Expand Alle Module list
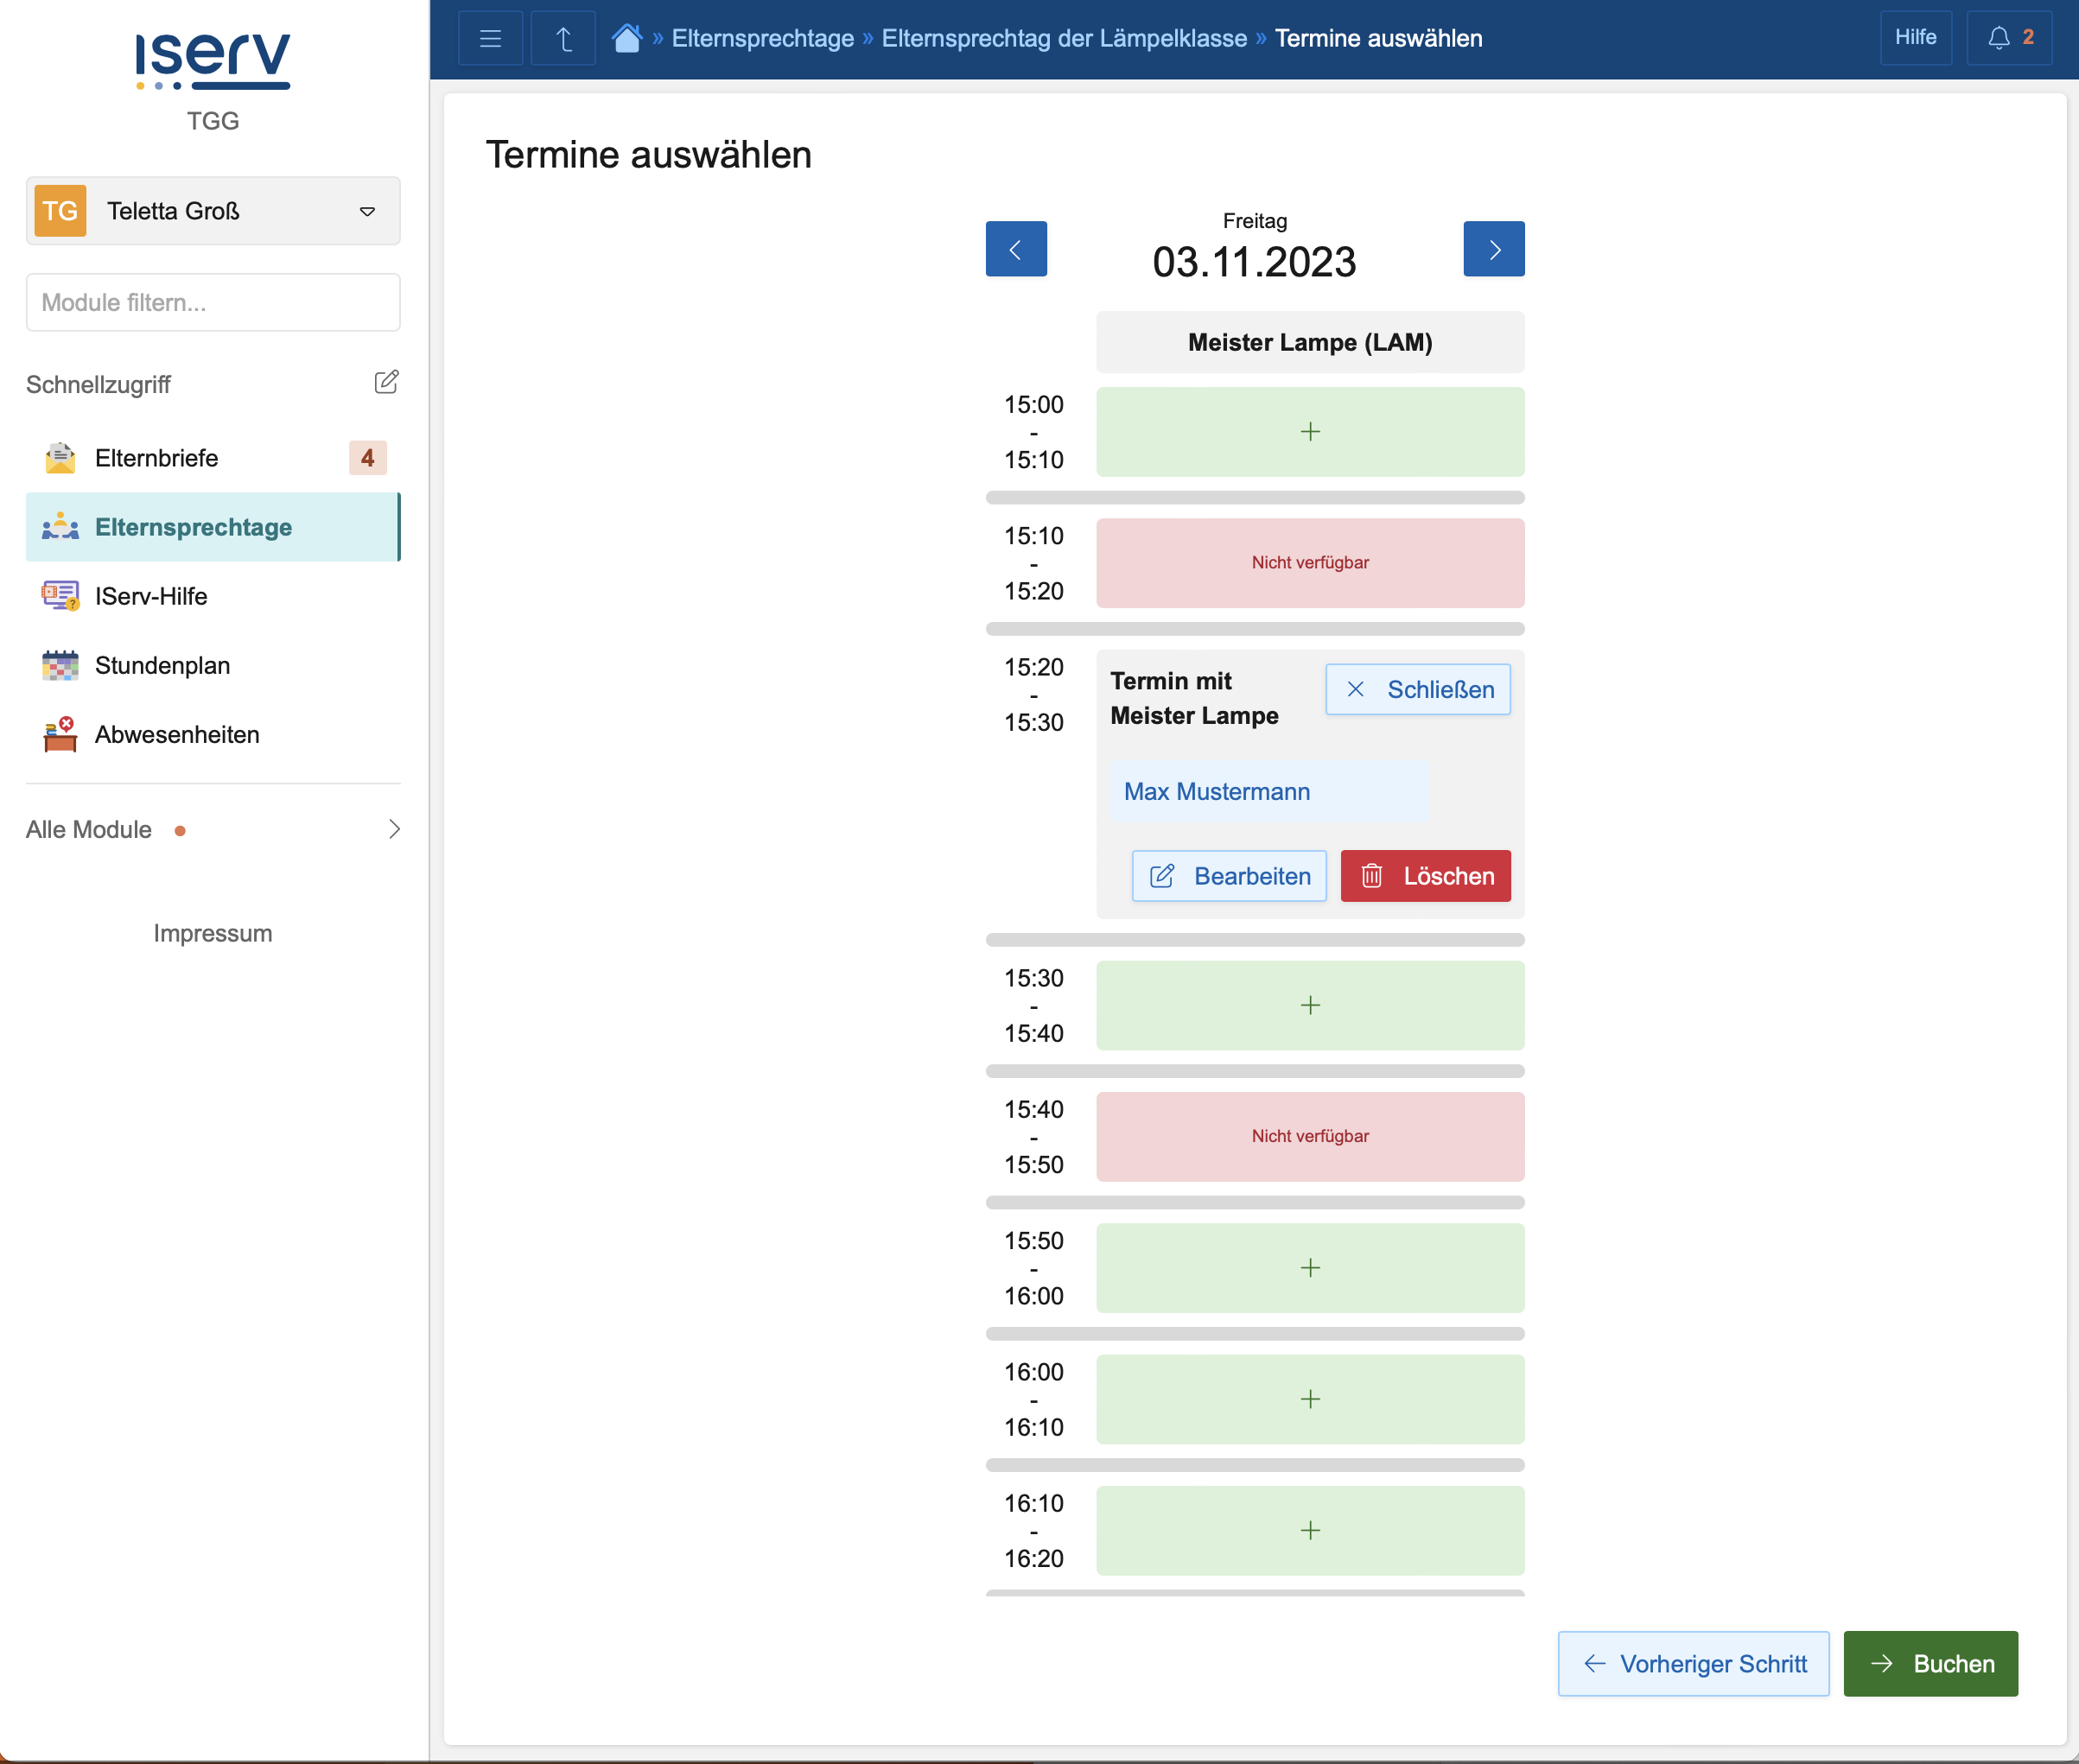 [213, 829]
